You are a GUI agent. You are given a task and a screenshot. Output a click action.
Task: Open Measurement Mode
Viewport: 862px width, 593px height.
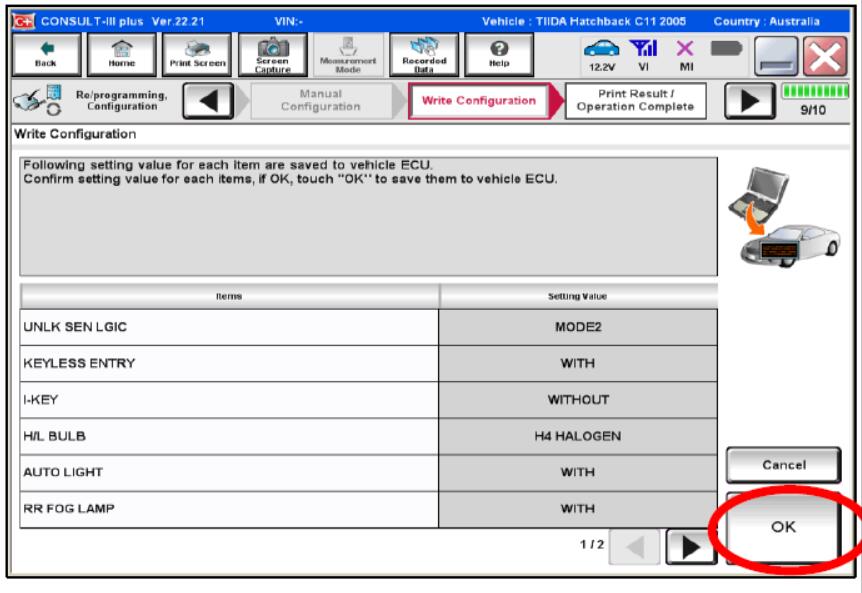(348, 54)
